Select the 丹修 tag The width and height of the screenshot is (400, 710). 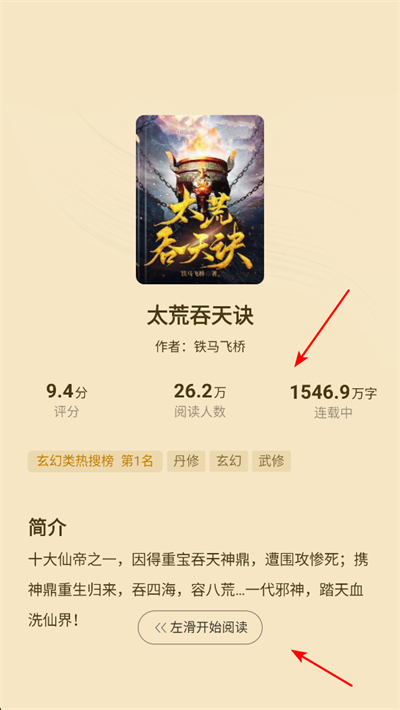point(186,461)
